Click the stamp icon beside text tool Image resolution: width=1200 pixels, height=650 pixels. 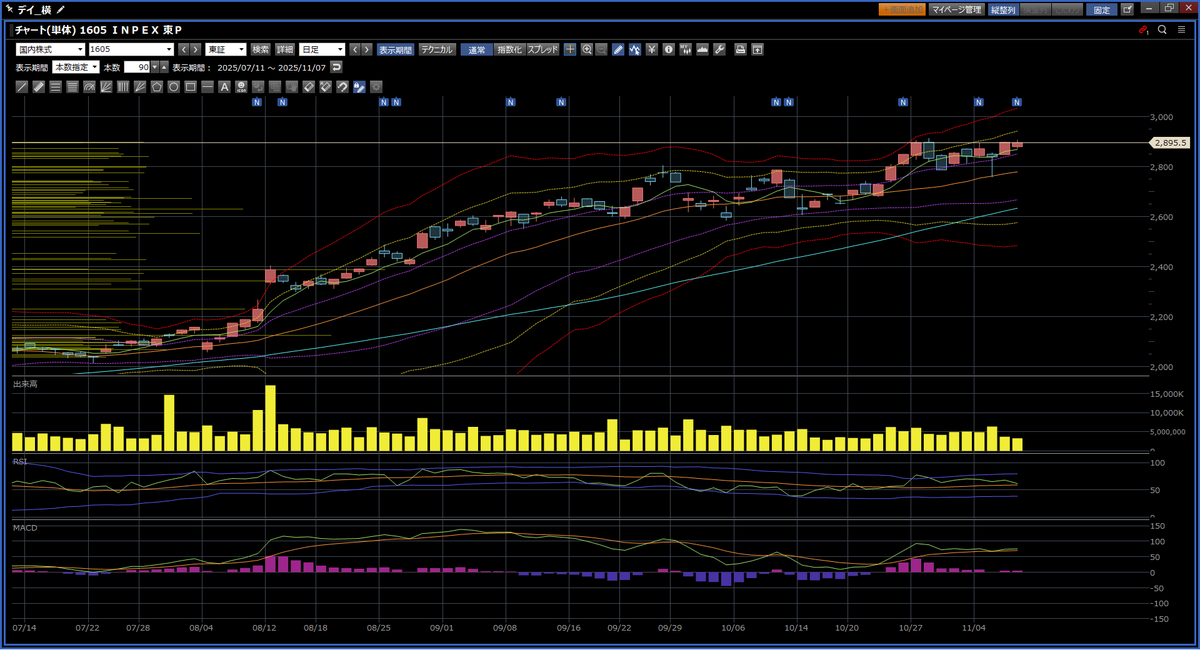pos(240,87)
